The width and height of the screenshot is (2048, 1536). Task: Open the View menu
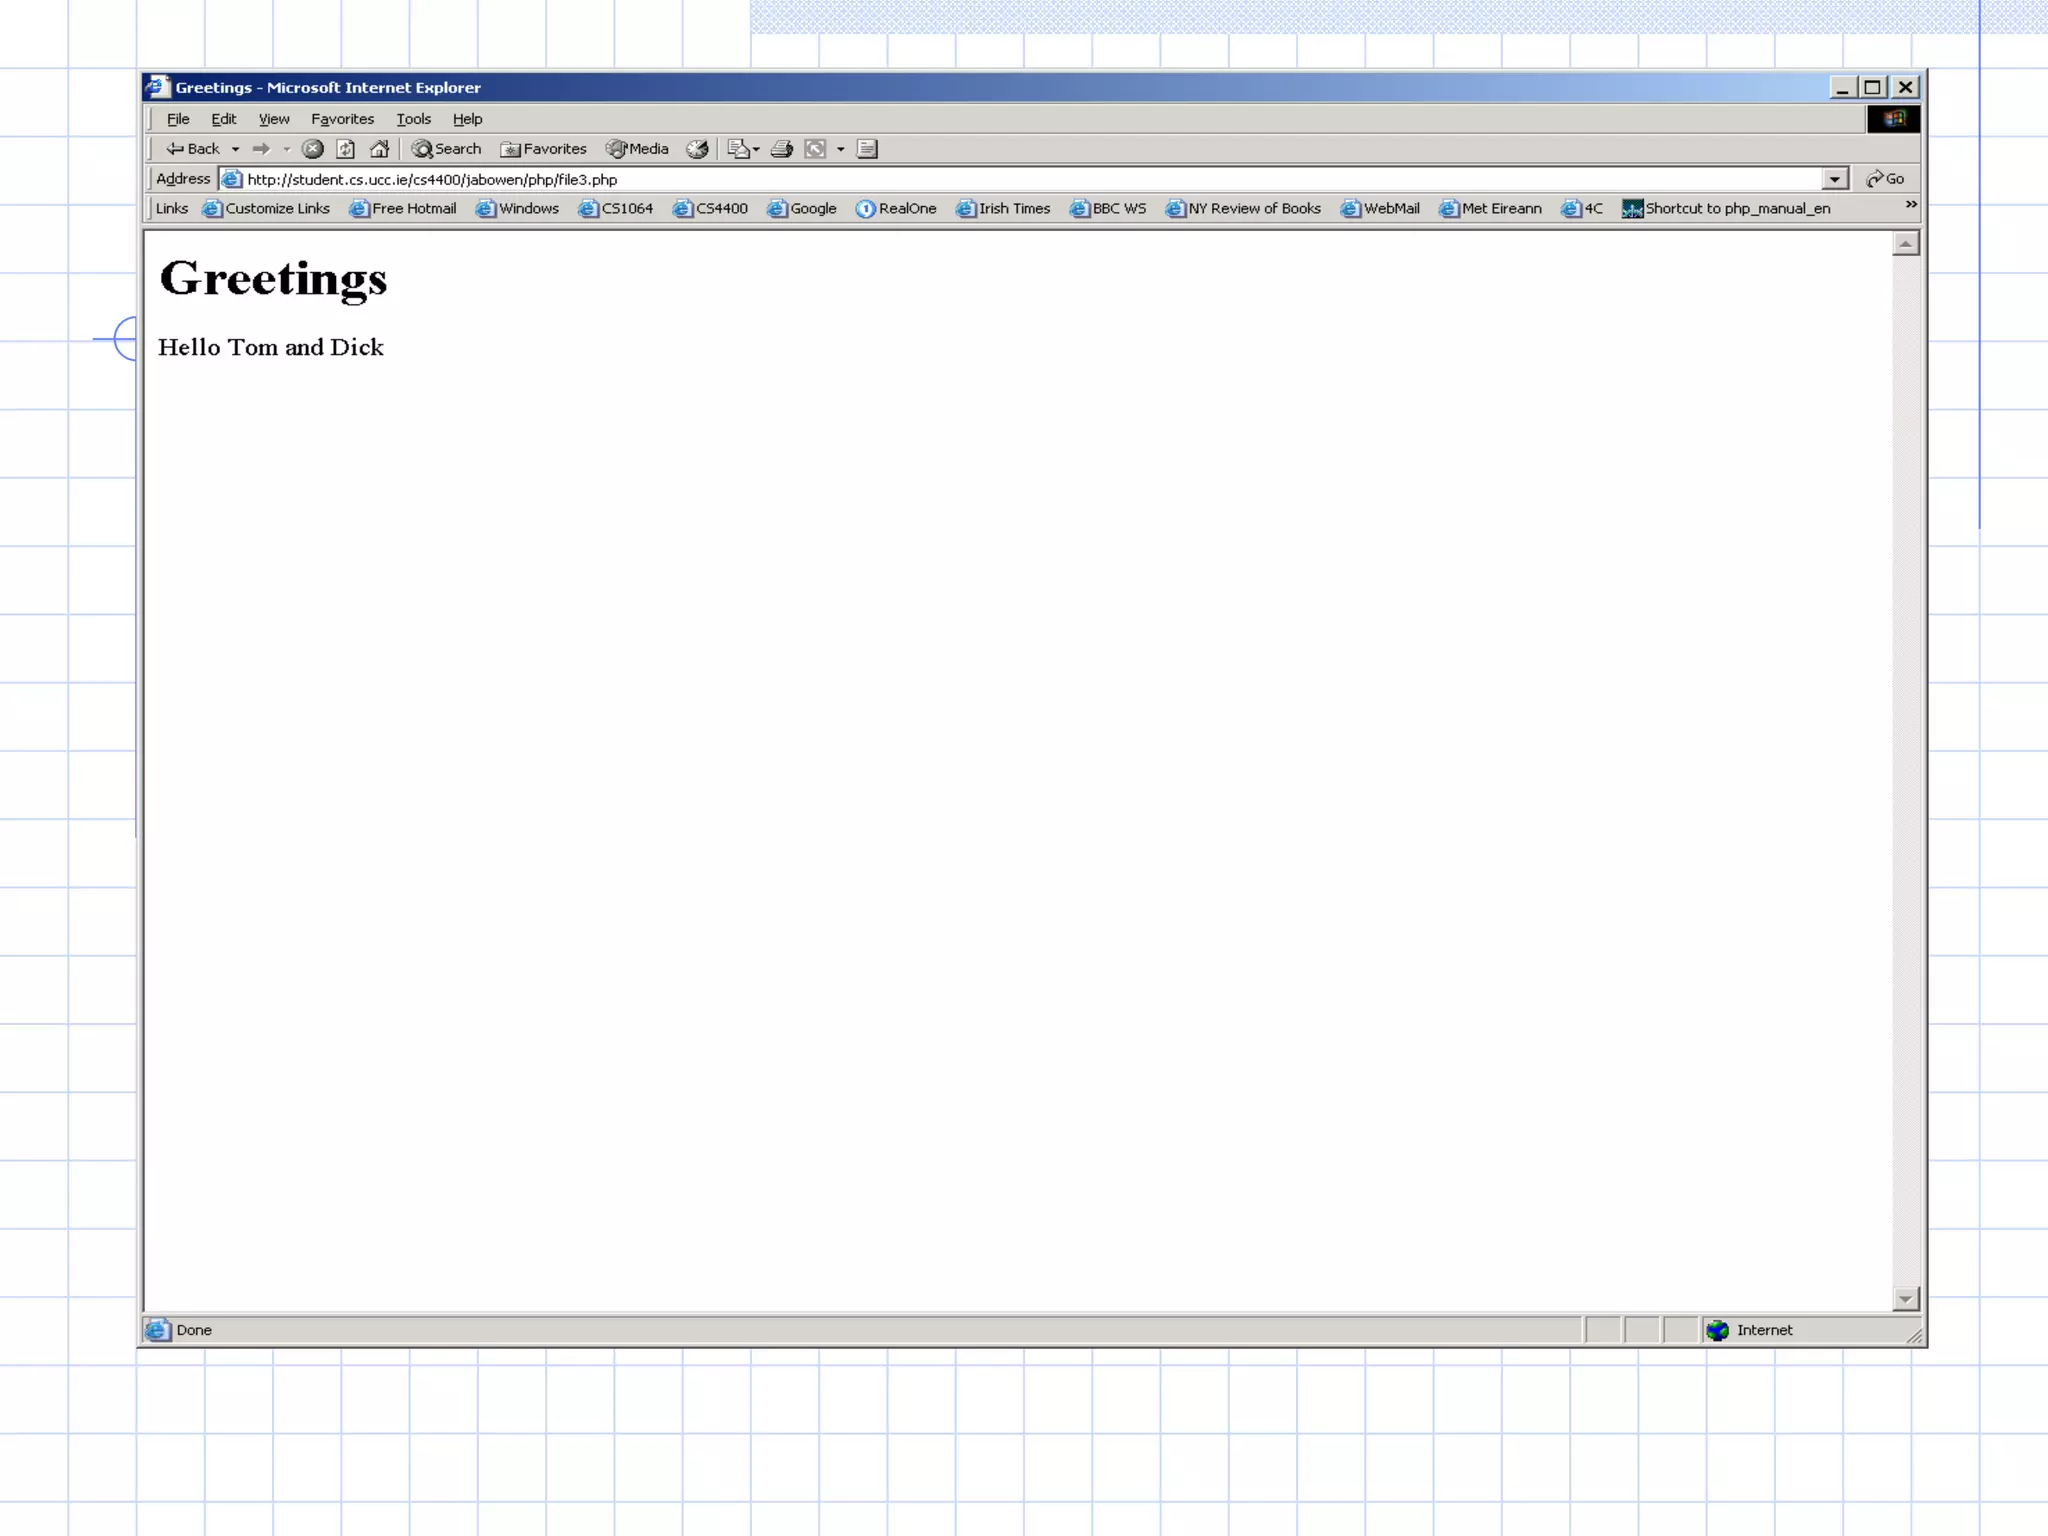click(x=274, y=119)
